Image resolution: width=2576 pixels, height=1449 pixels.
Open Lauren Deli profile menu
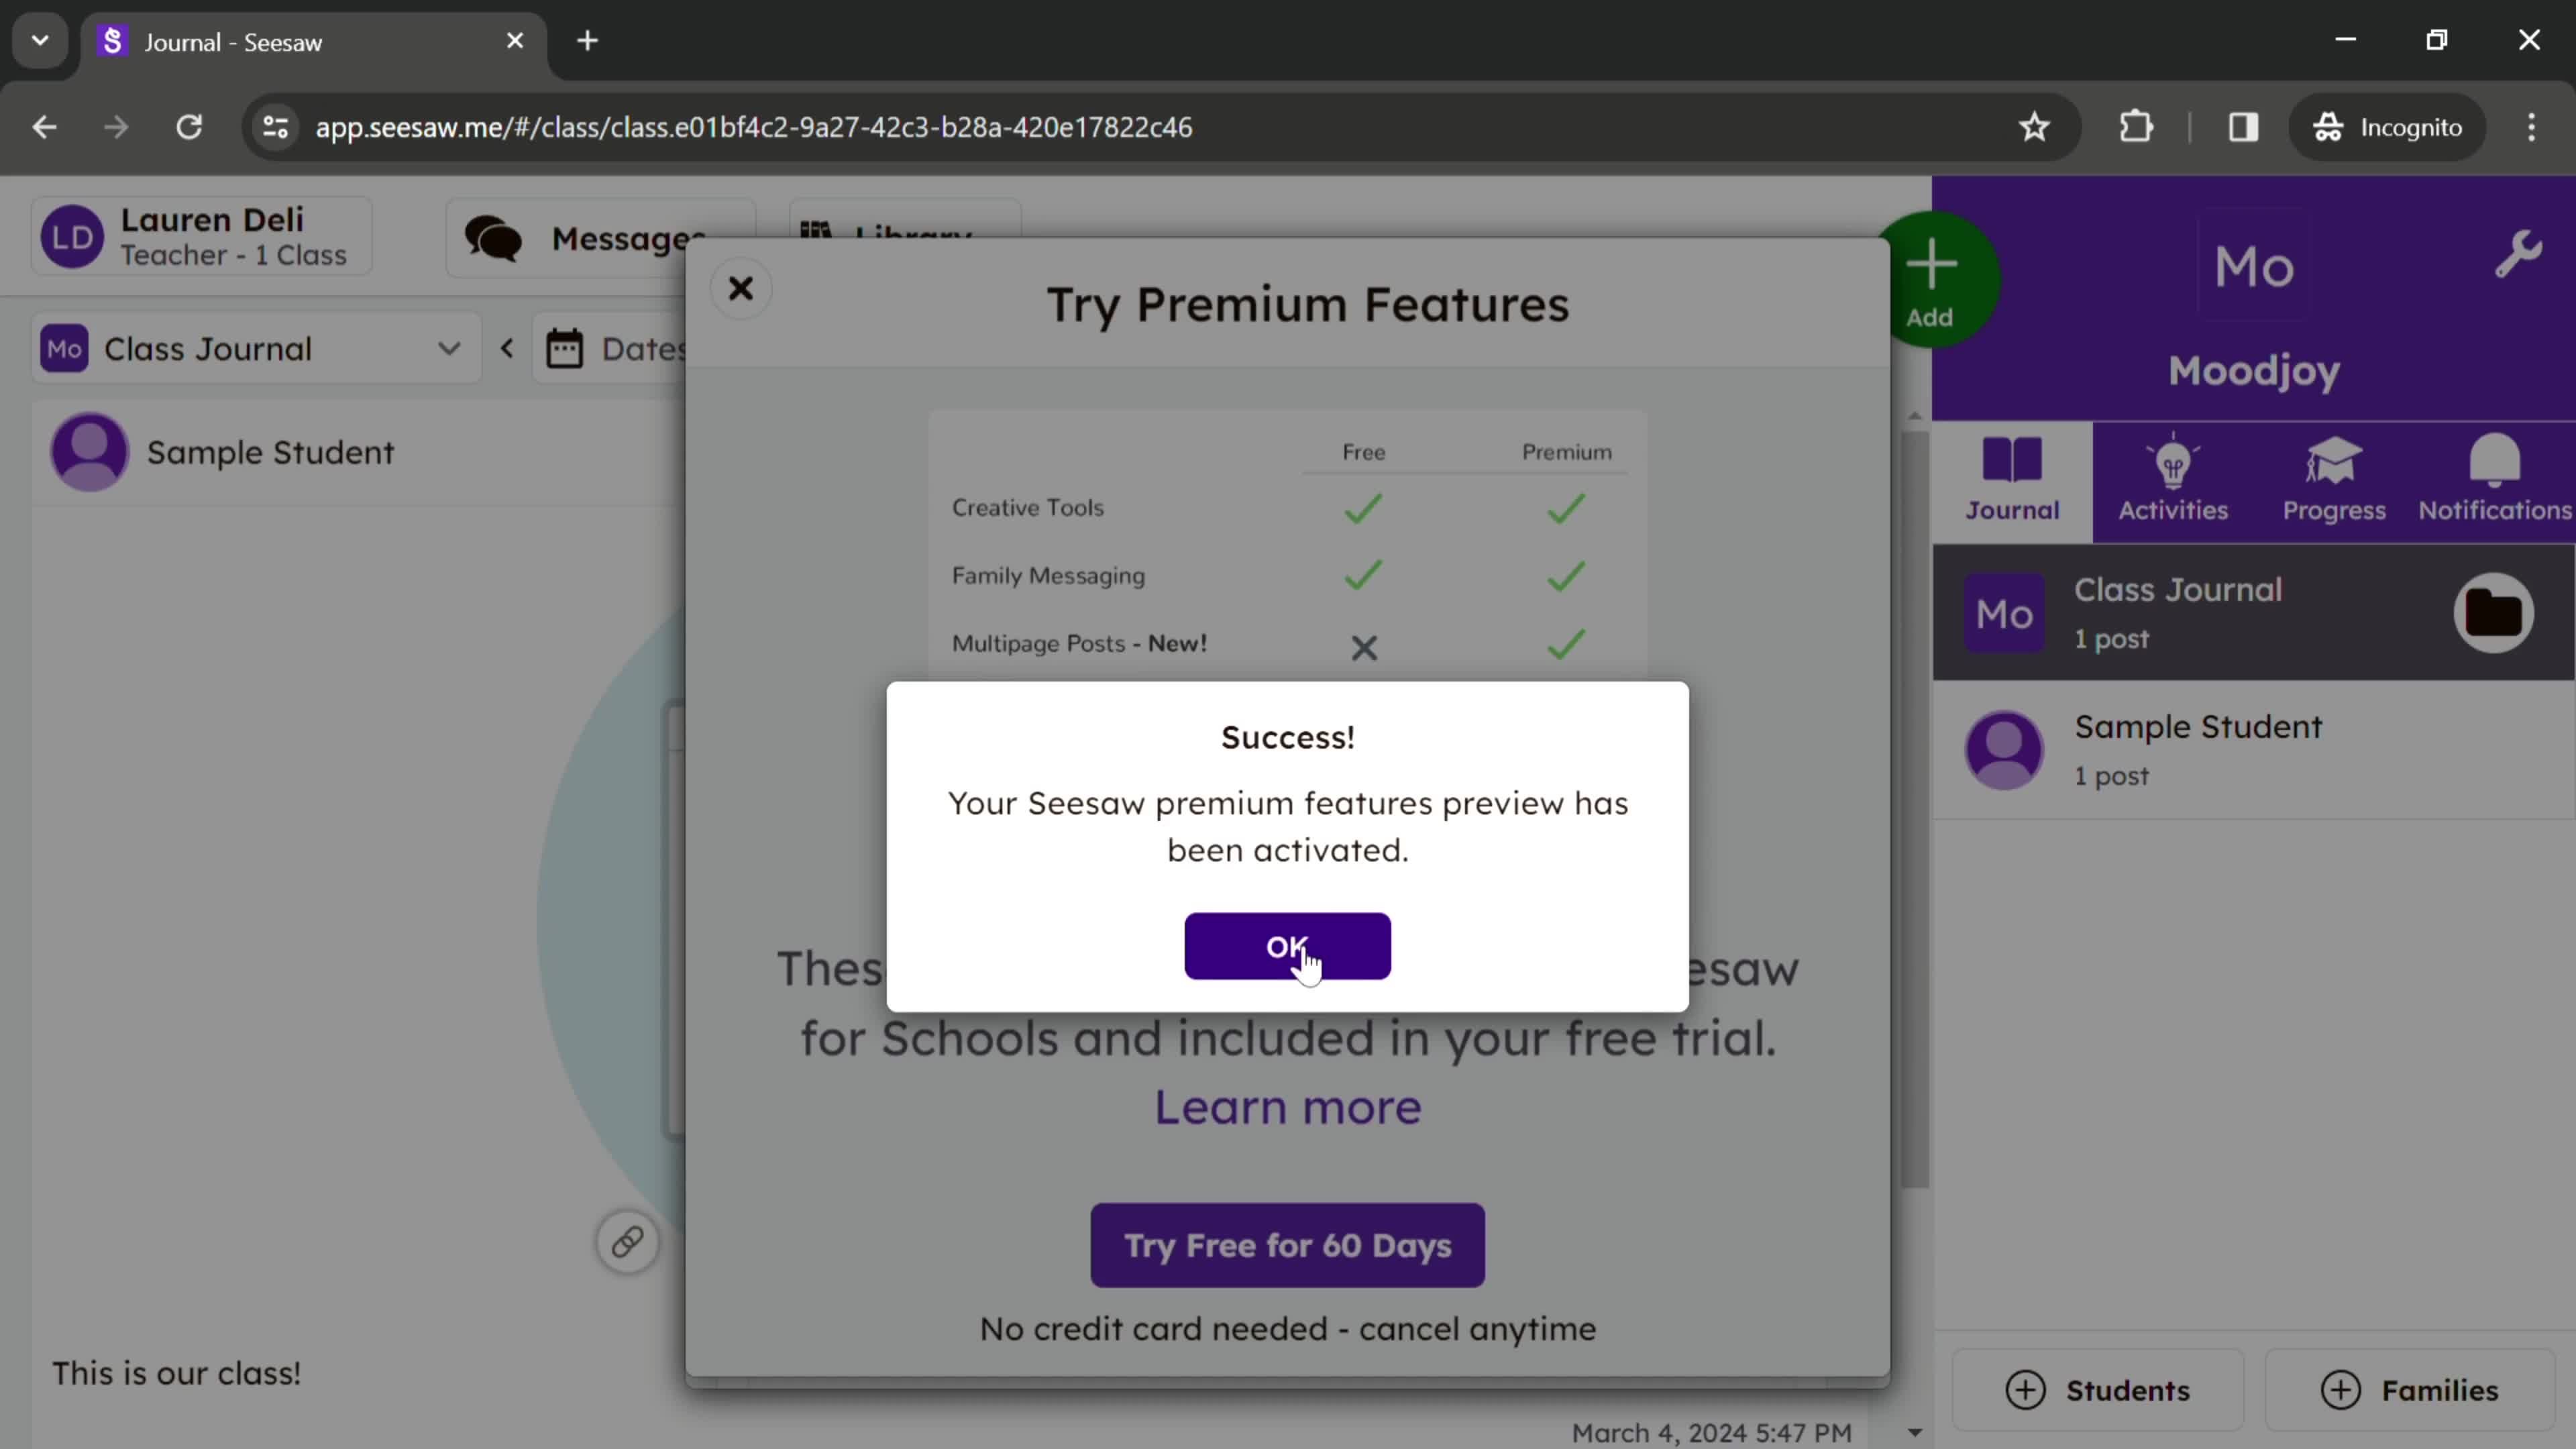pyautogui.click(x=202, y=237)
